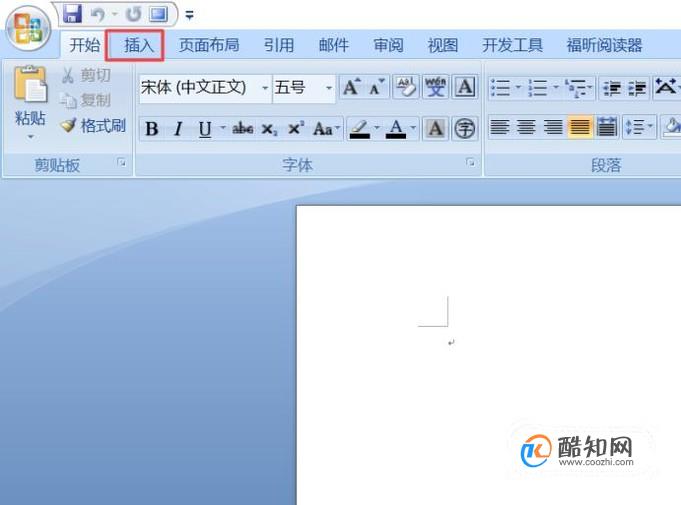The image size is (681, 505).
Task: Save document via quick access toolbar
Action: tap(72, 14)
